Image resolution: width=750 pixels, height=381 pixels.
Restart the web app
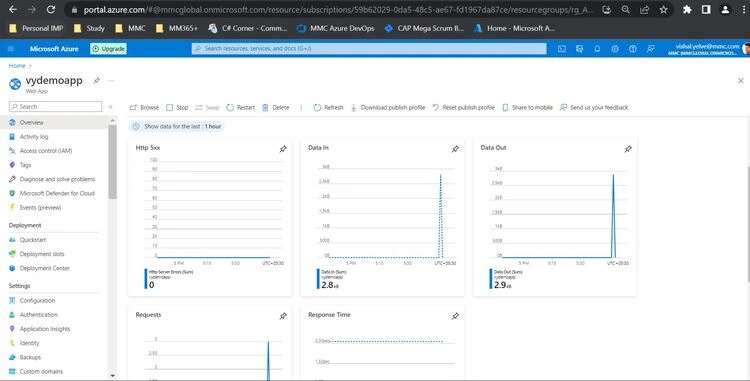[241, 108]
